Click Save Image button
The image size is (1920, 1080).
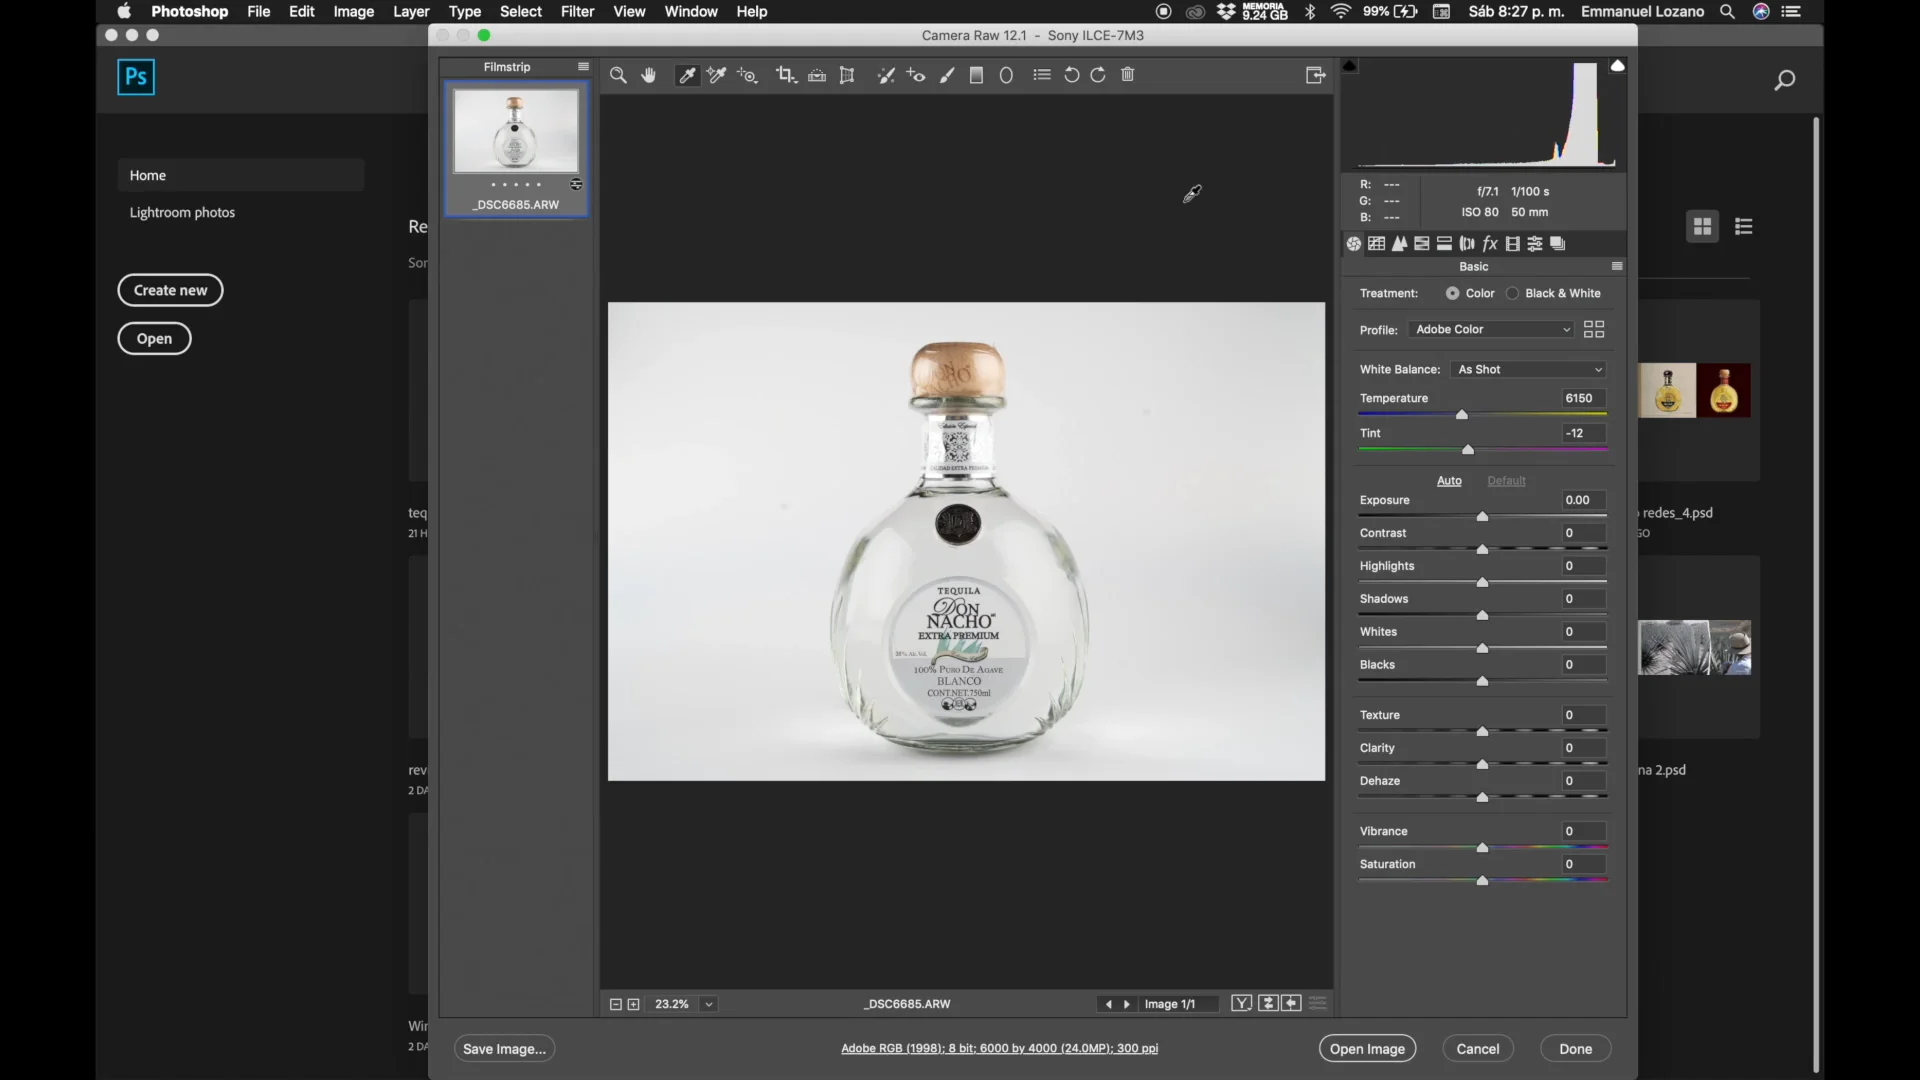505,1048
